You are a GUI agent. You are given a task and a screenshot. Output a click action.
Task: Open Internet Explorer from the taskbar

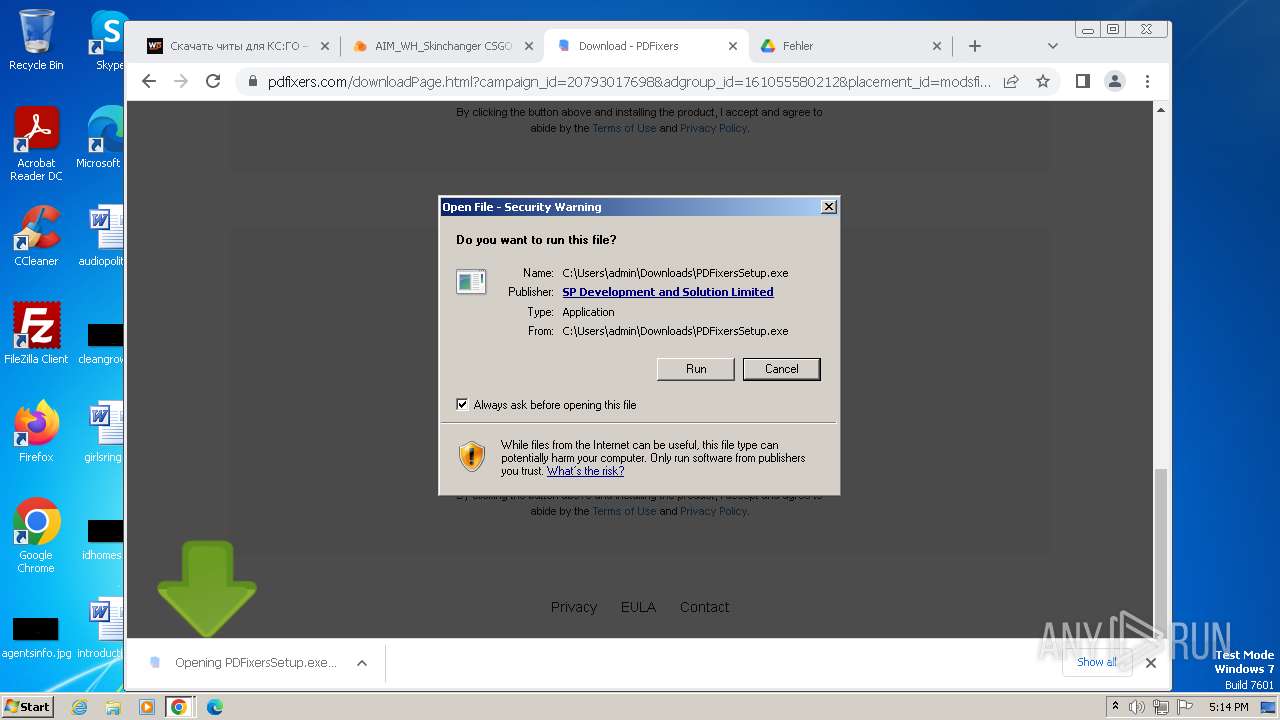(x=80, y=707)
